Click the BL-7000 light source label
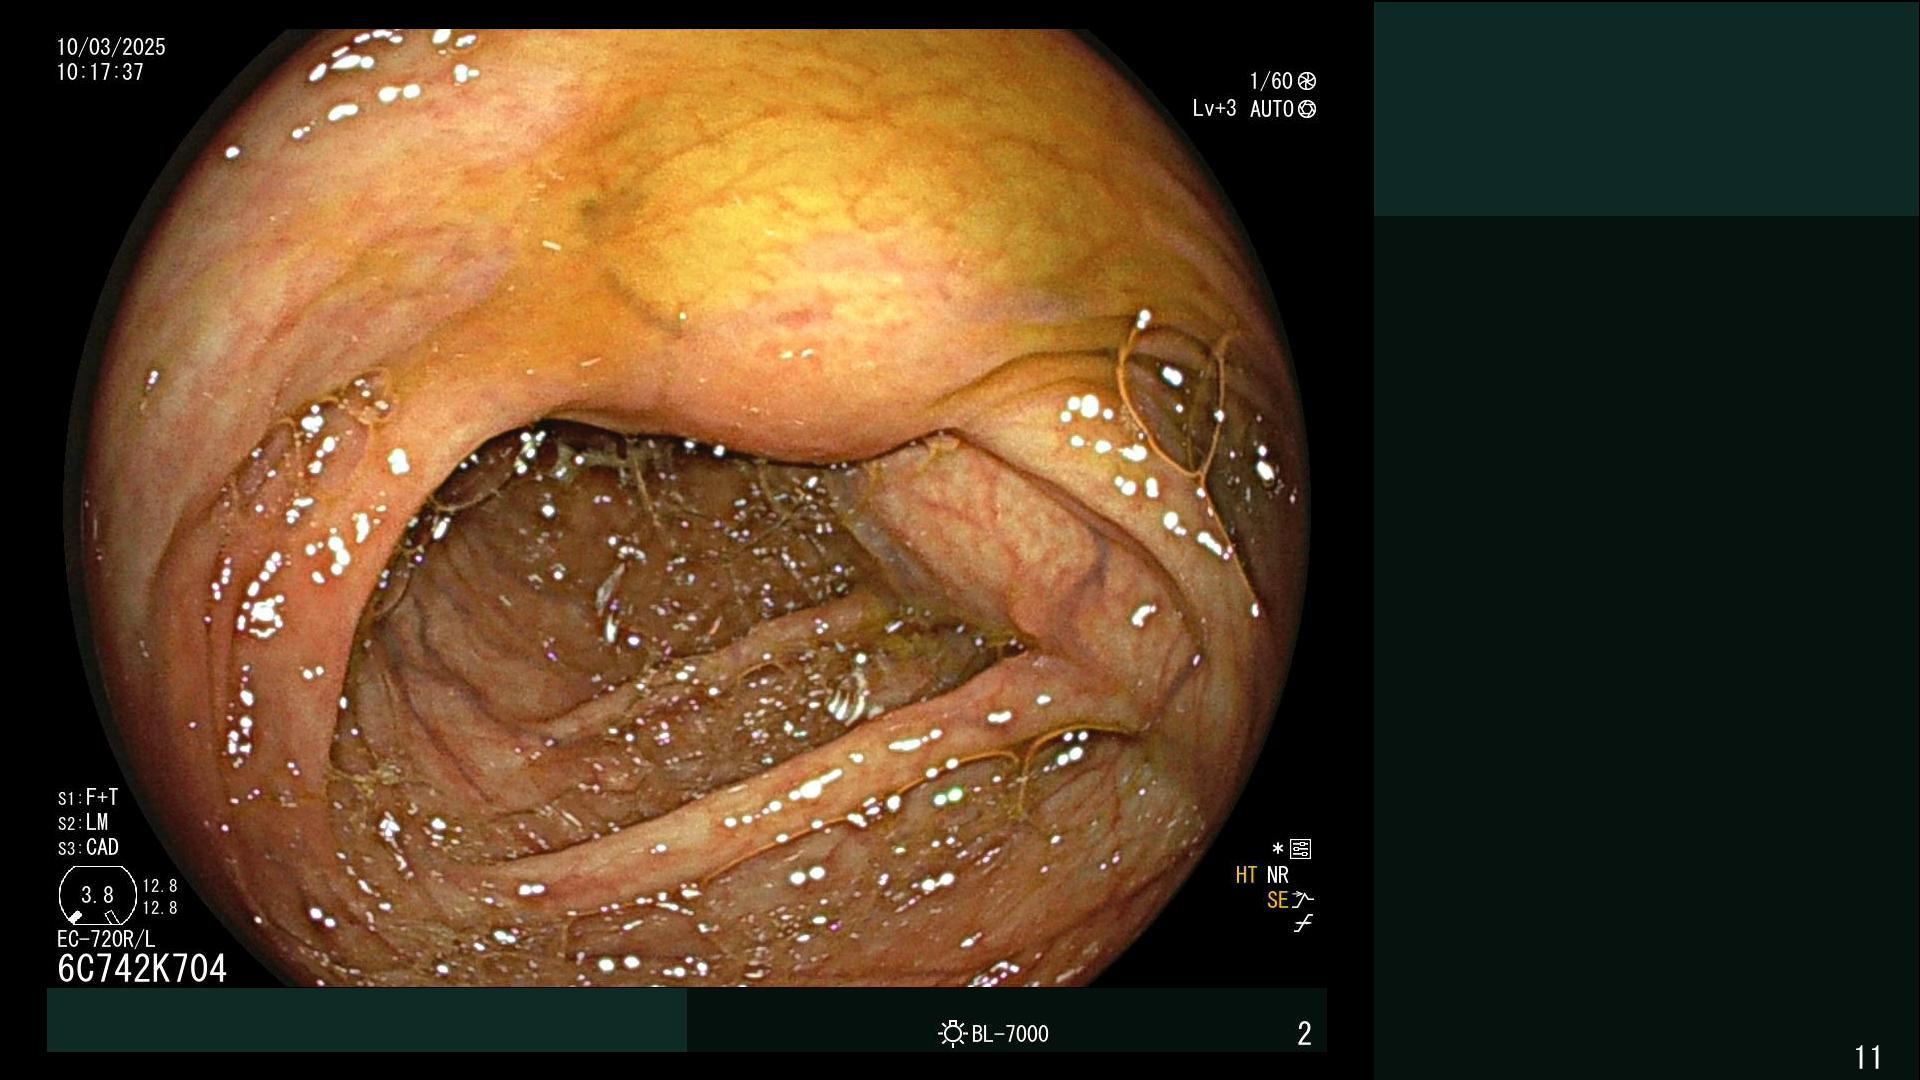This screenshot has height=1080, width=1920. pos(1010,1034)
